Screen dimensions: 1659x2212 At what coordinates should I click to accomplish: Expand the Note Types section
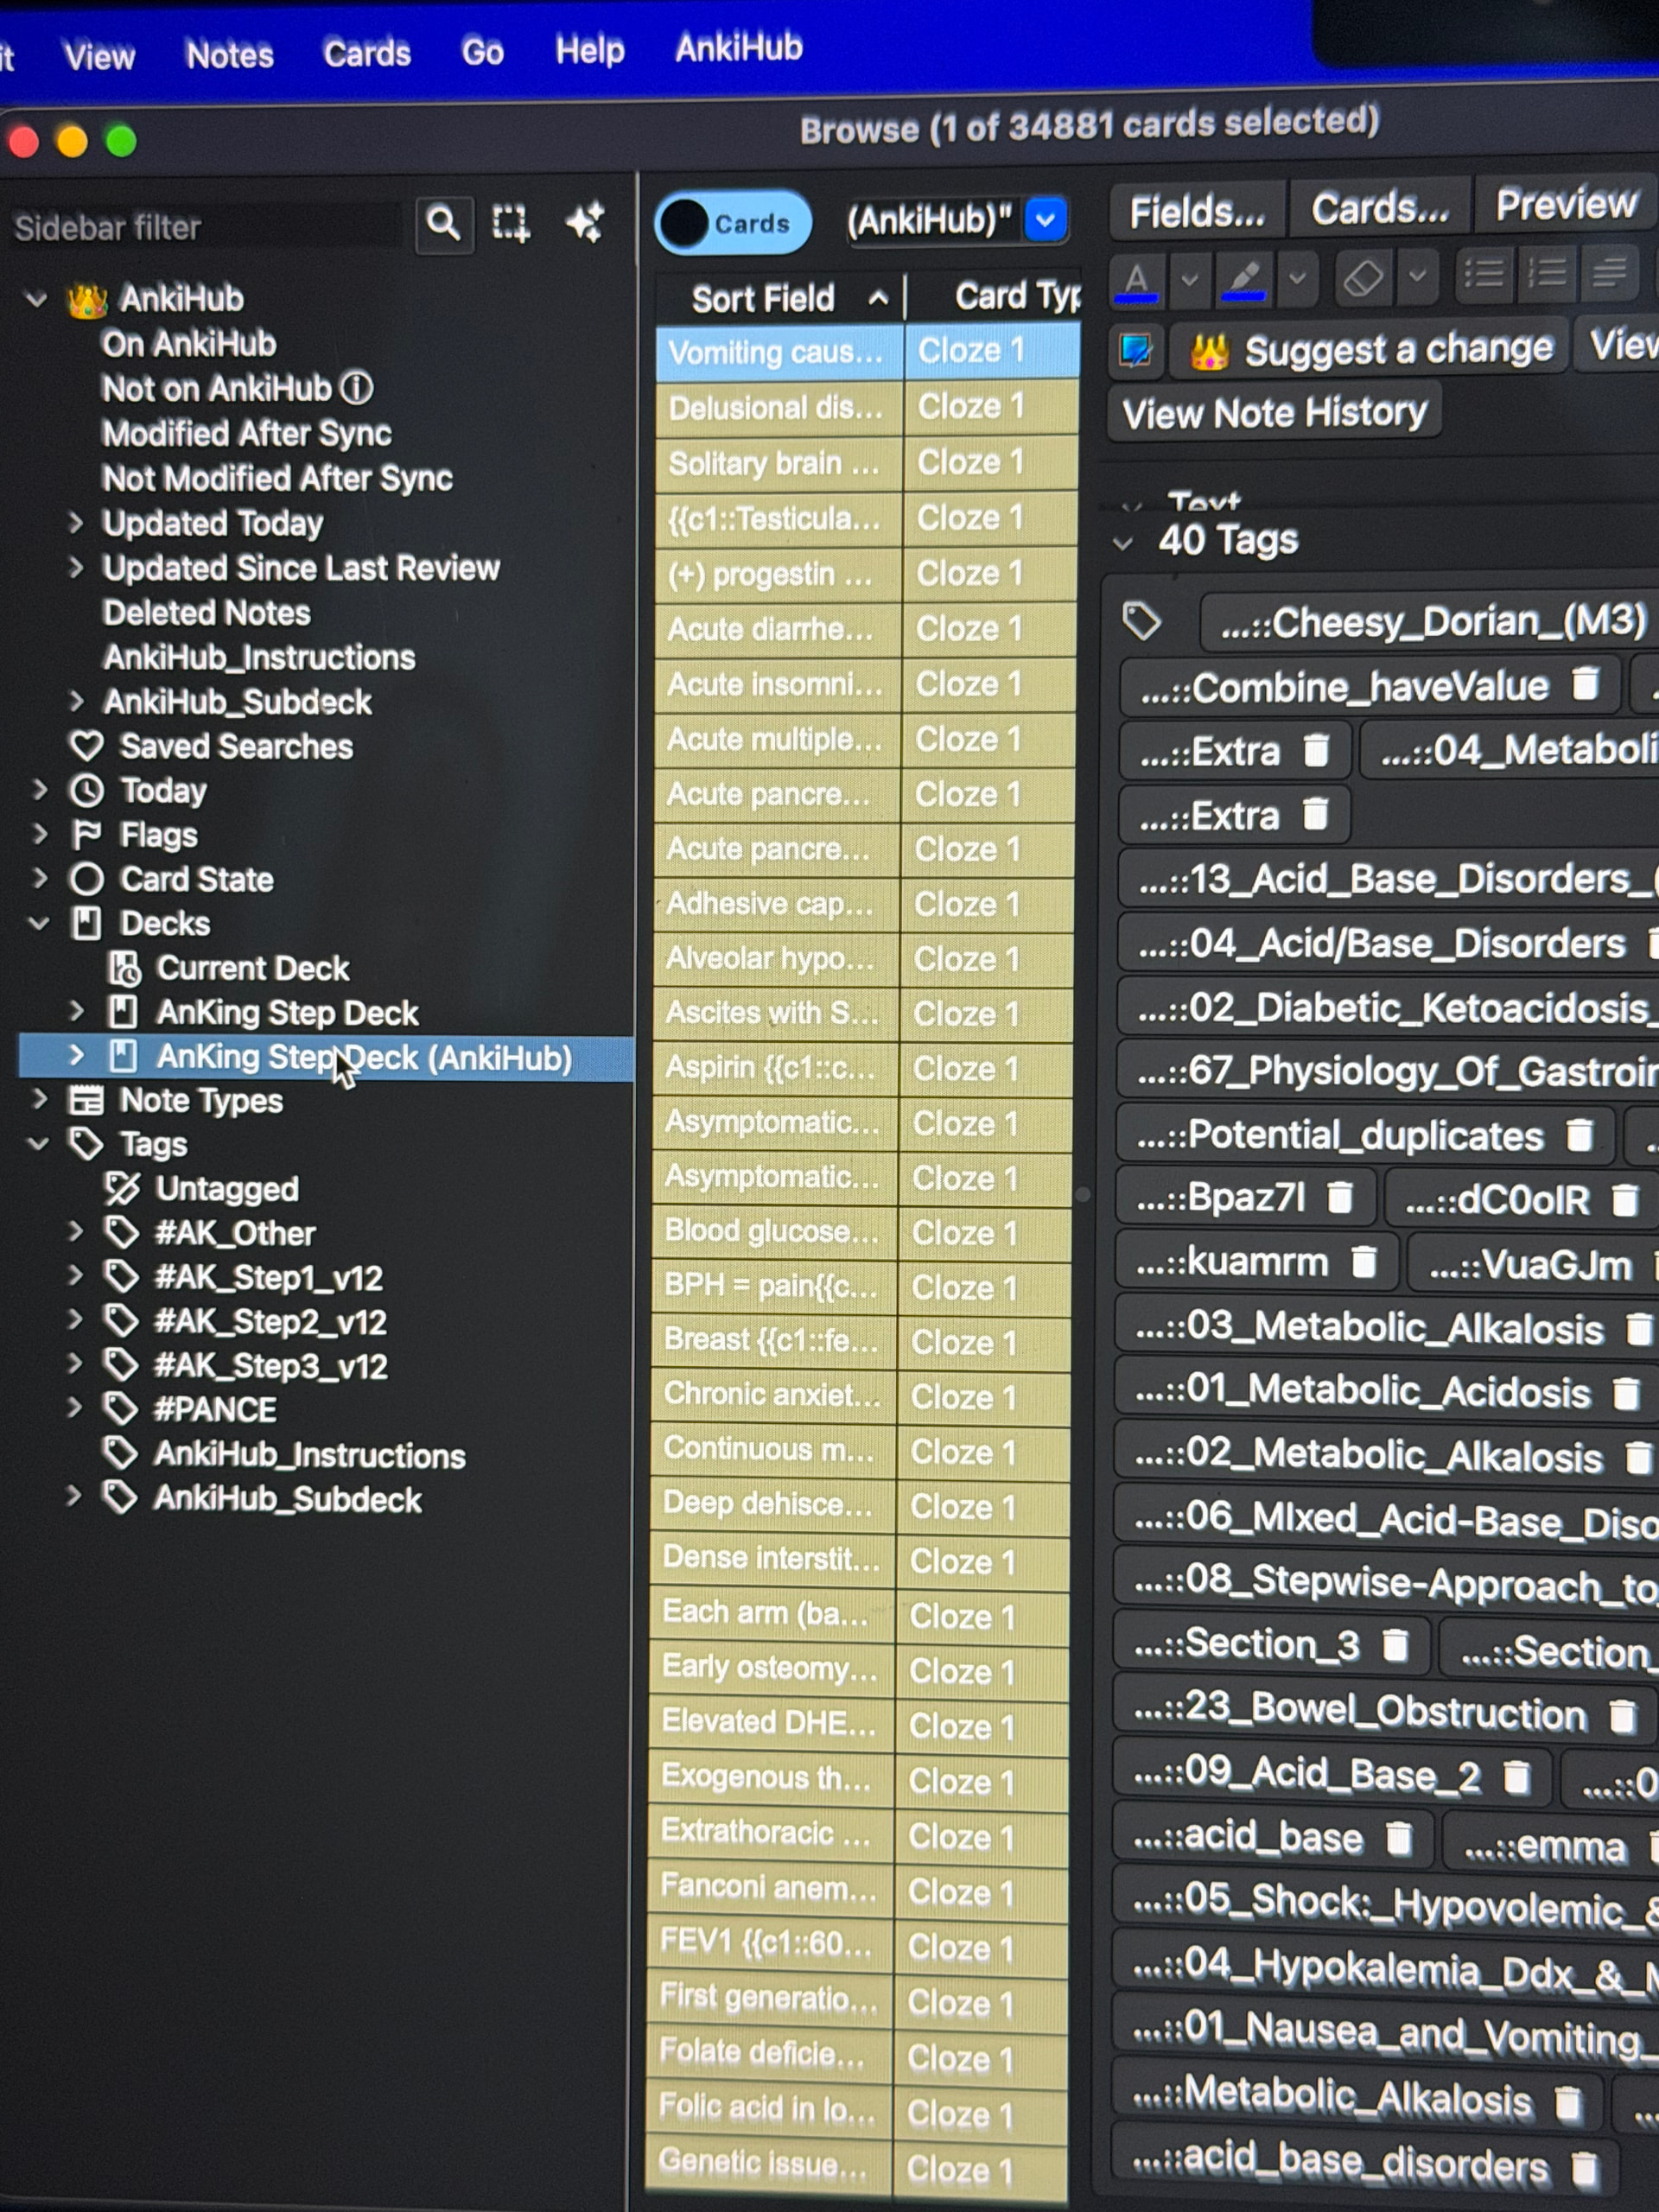click(40, 1099)
